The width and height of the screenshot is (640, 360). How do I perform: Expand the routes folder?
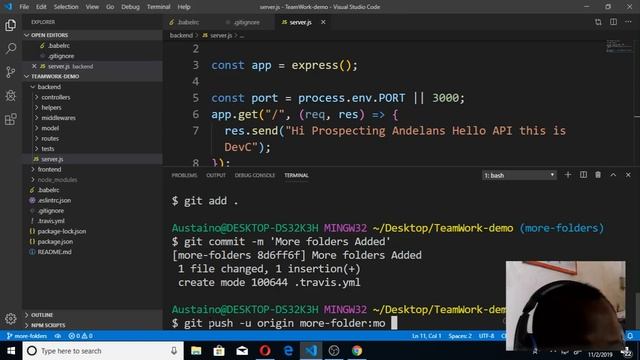tap(93, 138)
